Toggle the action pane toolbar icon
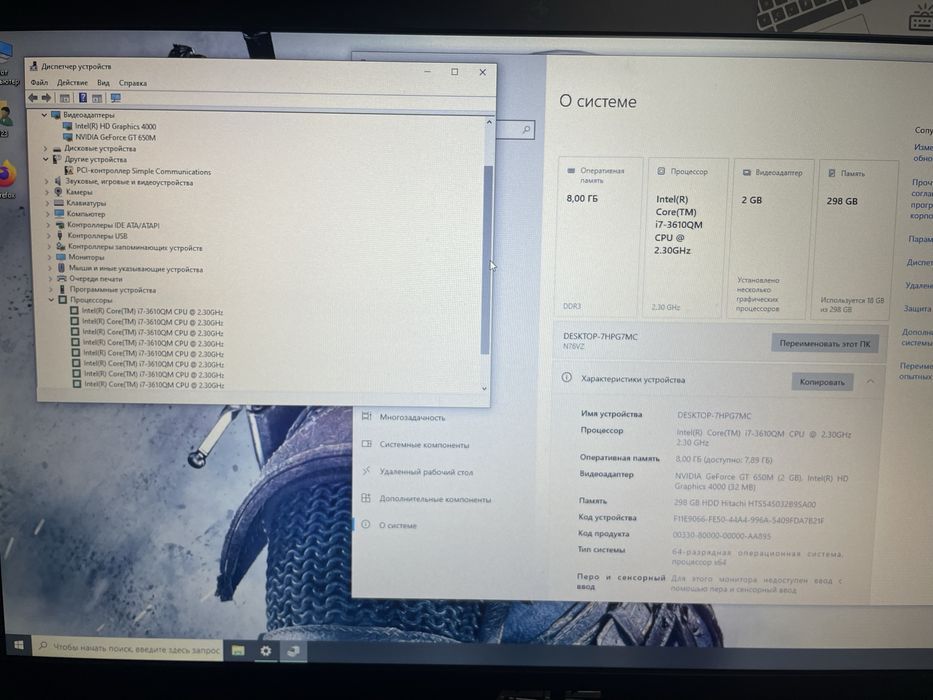 [97, 98]
